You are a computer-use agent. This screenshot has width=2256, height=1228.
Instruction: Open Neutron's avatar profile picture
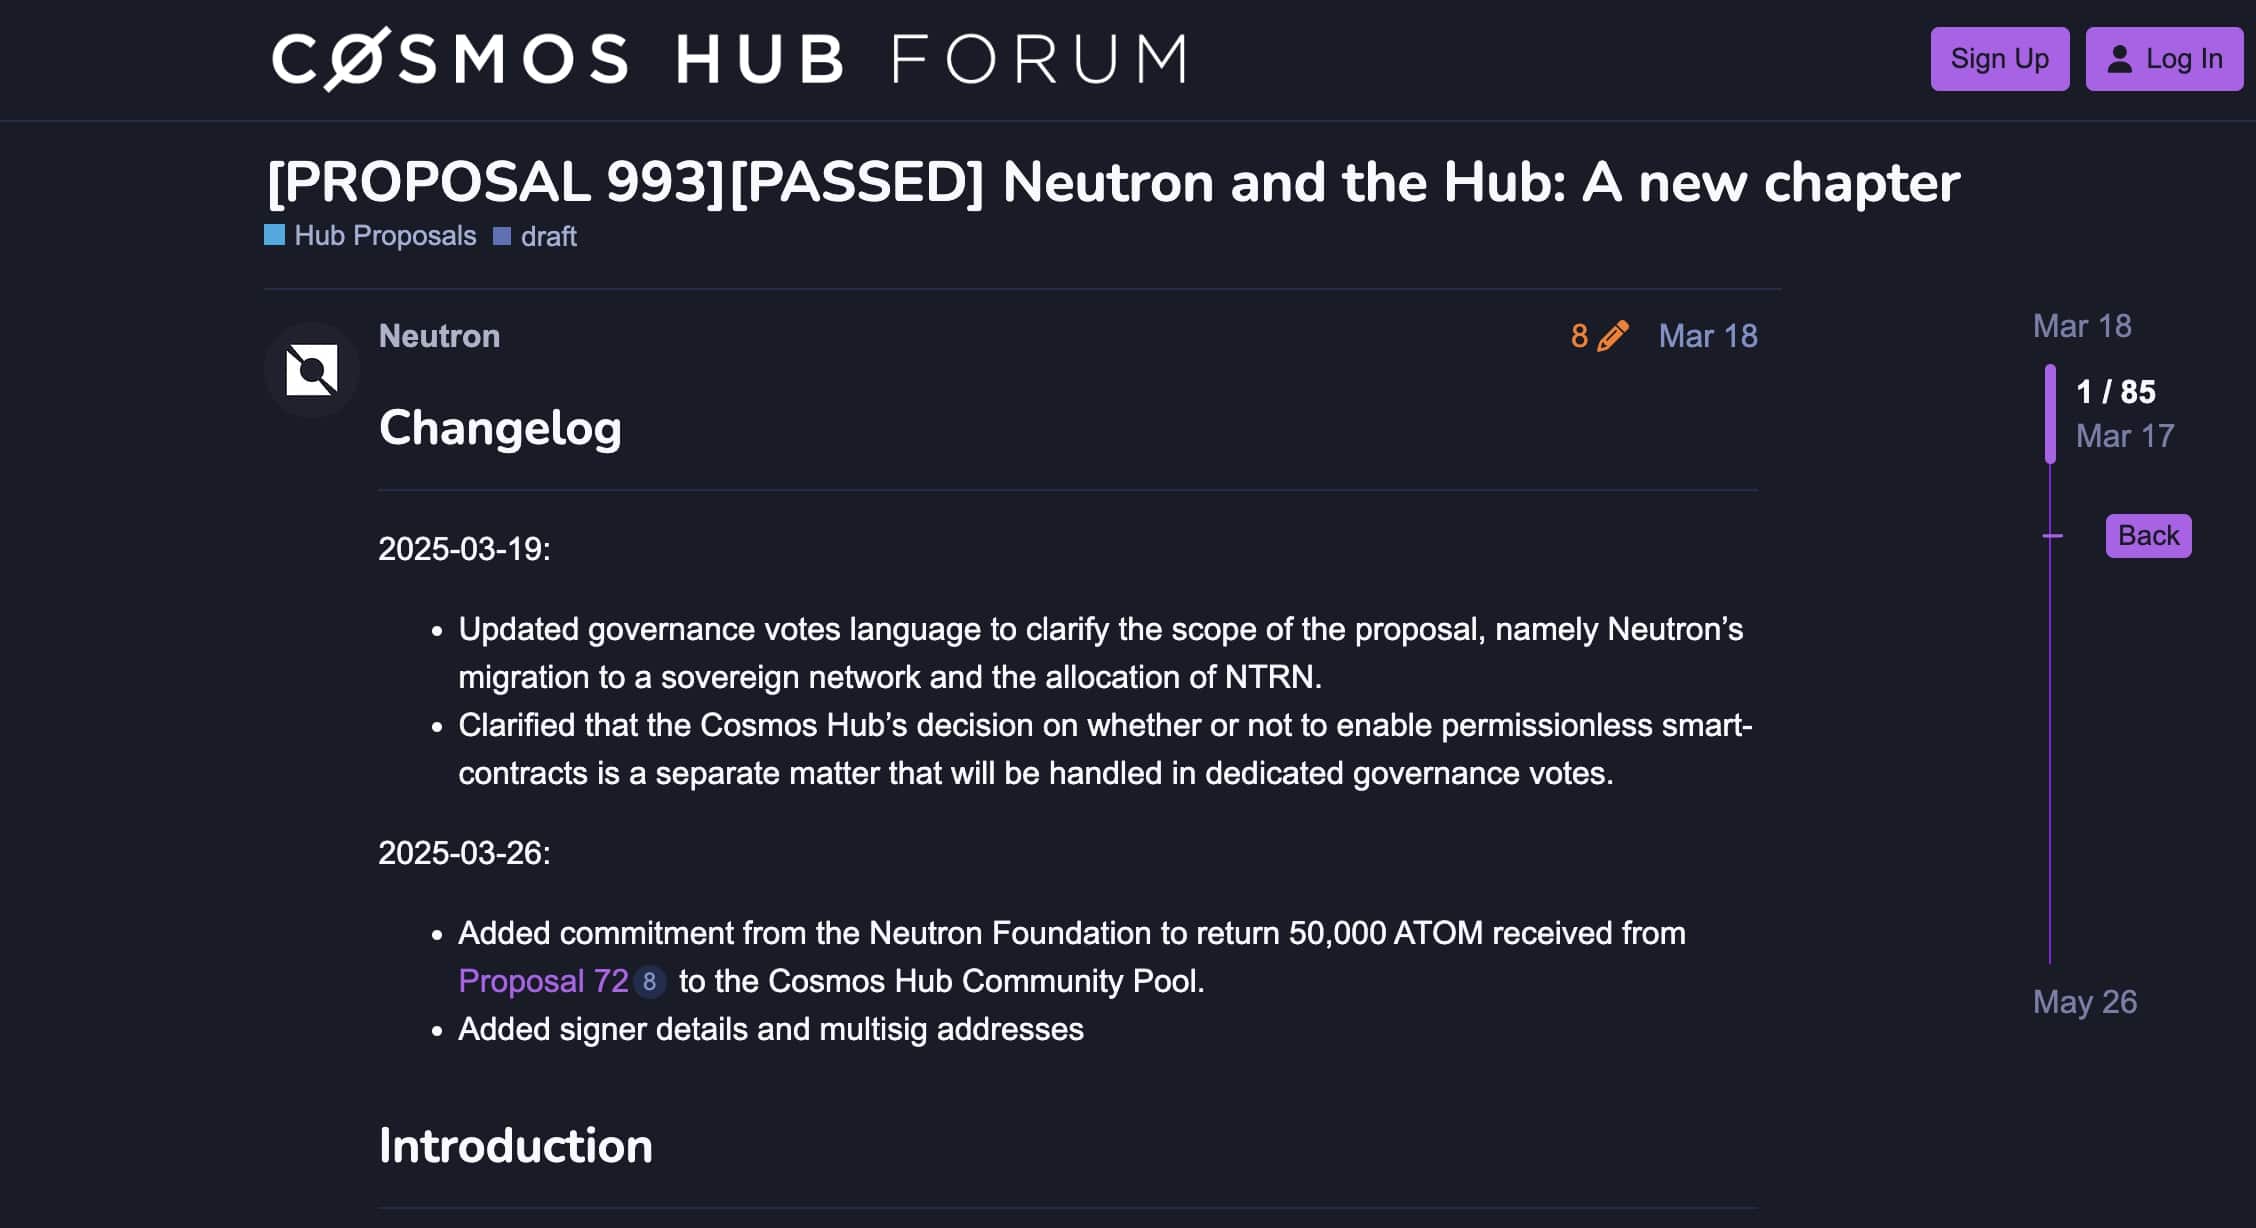(x=312, y=370)
